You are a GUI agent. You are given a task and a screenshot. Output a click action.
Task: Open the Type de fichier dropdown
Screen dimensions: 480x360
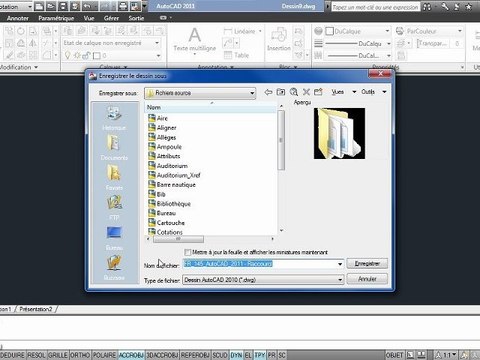click(x=263, y=280)
